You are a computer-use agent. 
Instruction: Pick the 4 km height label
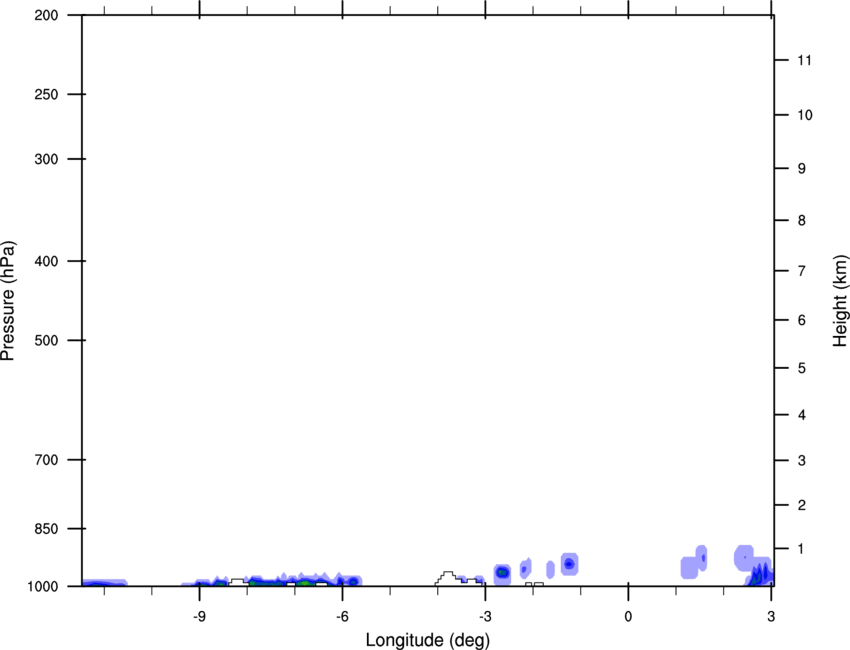(802, 415)
